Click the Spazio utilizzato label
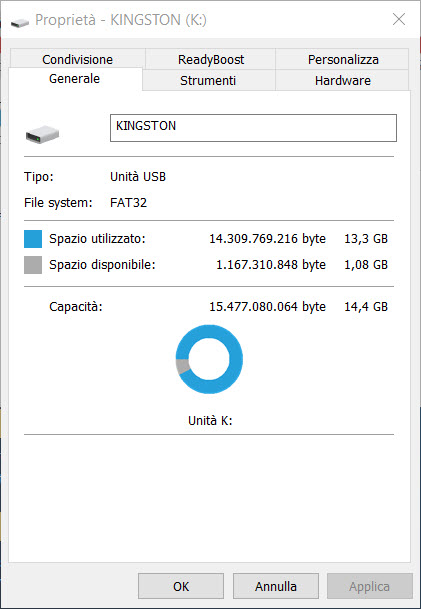Image resolution: width=421 pixels, height=609 pixels. [97, 239]
